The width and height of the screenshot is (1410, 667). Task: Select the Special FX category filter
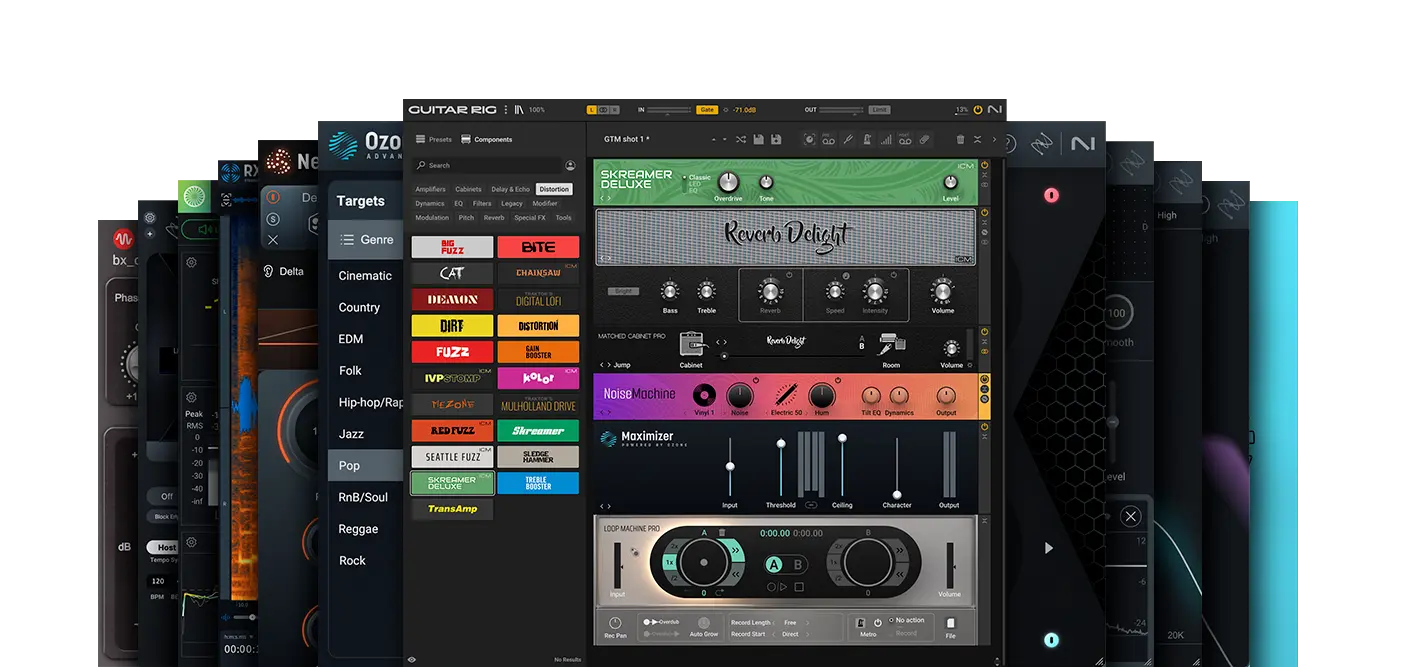(x=530, y=217)
